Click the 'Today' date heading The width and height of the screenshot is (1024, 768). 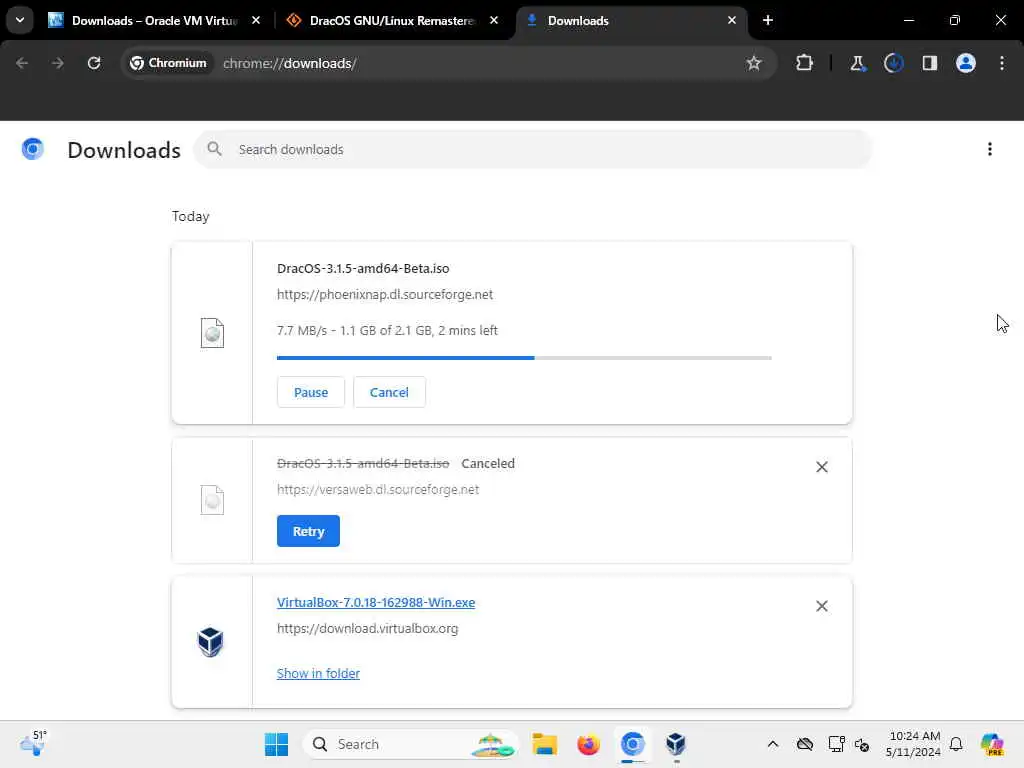click(x=190, y=216)
